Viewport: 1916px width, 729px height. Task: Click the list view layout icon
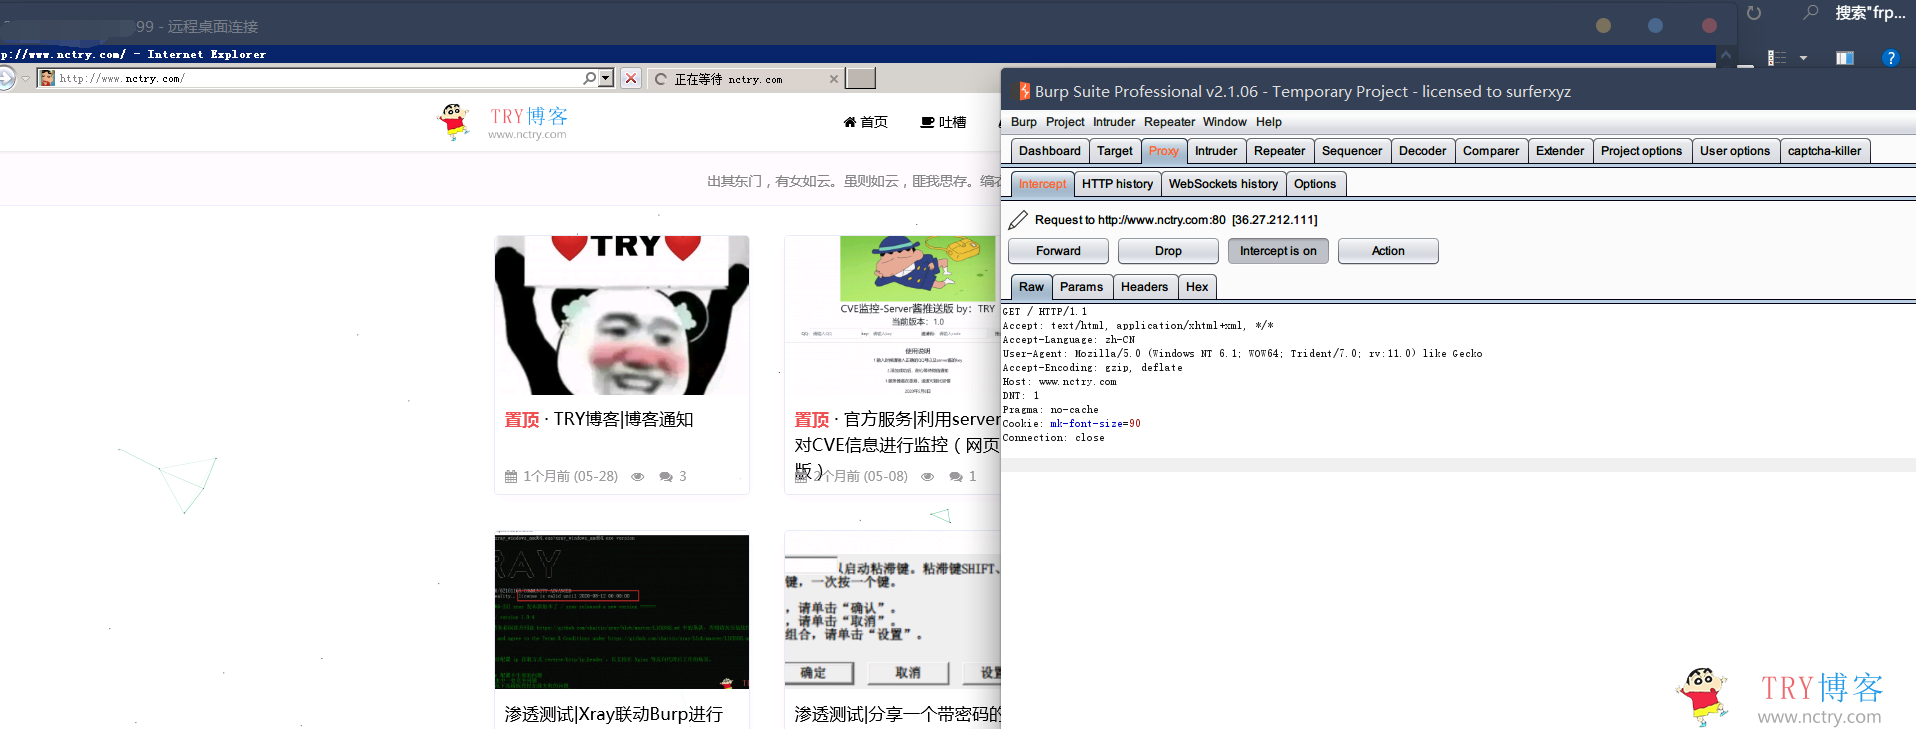coord(1777,58)
